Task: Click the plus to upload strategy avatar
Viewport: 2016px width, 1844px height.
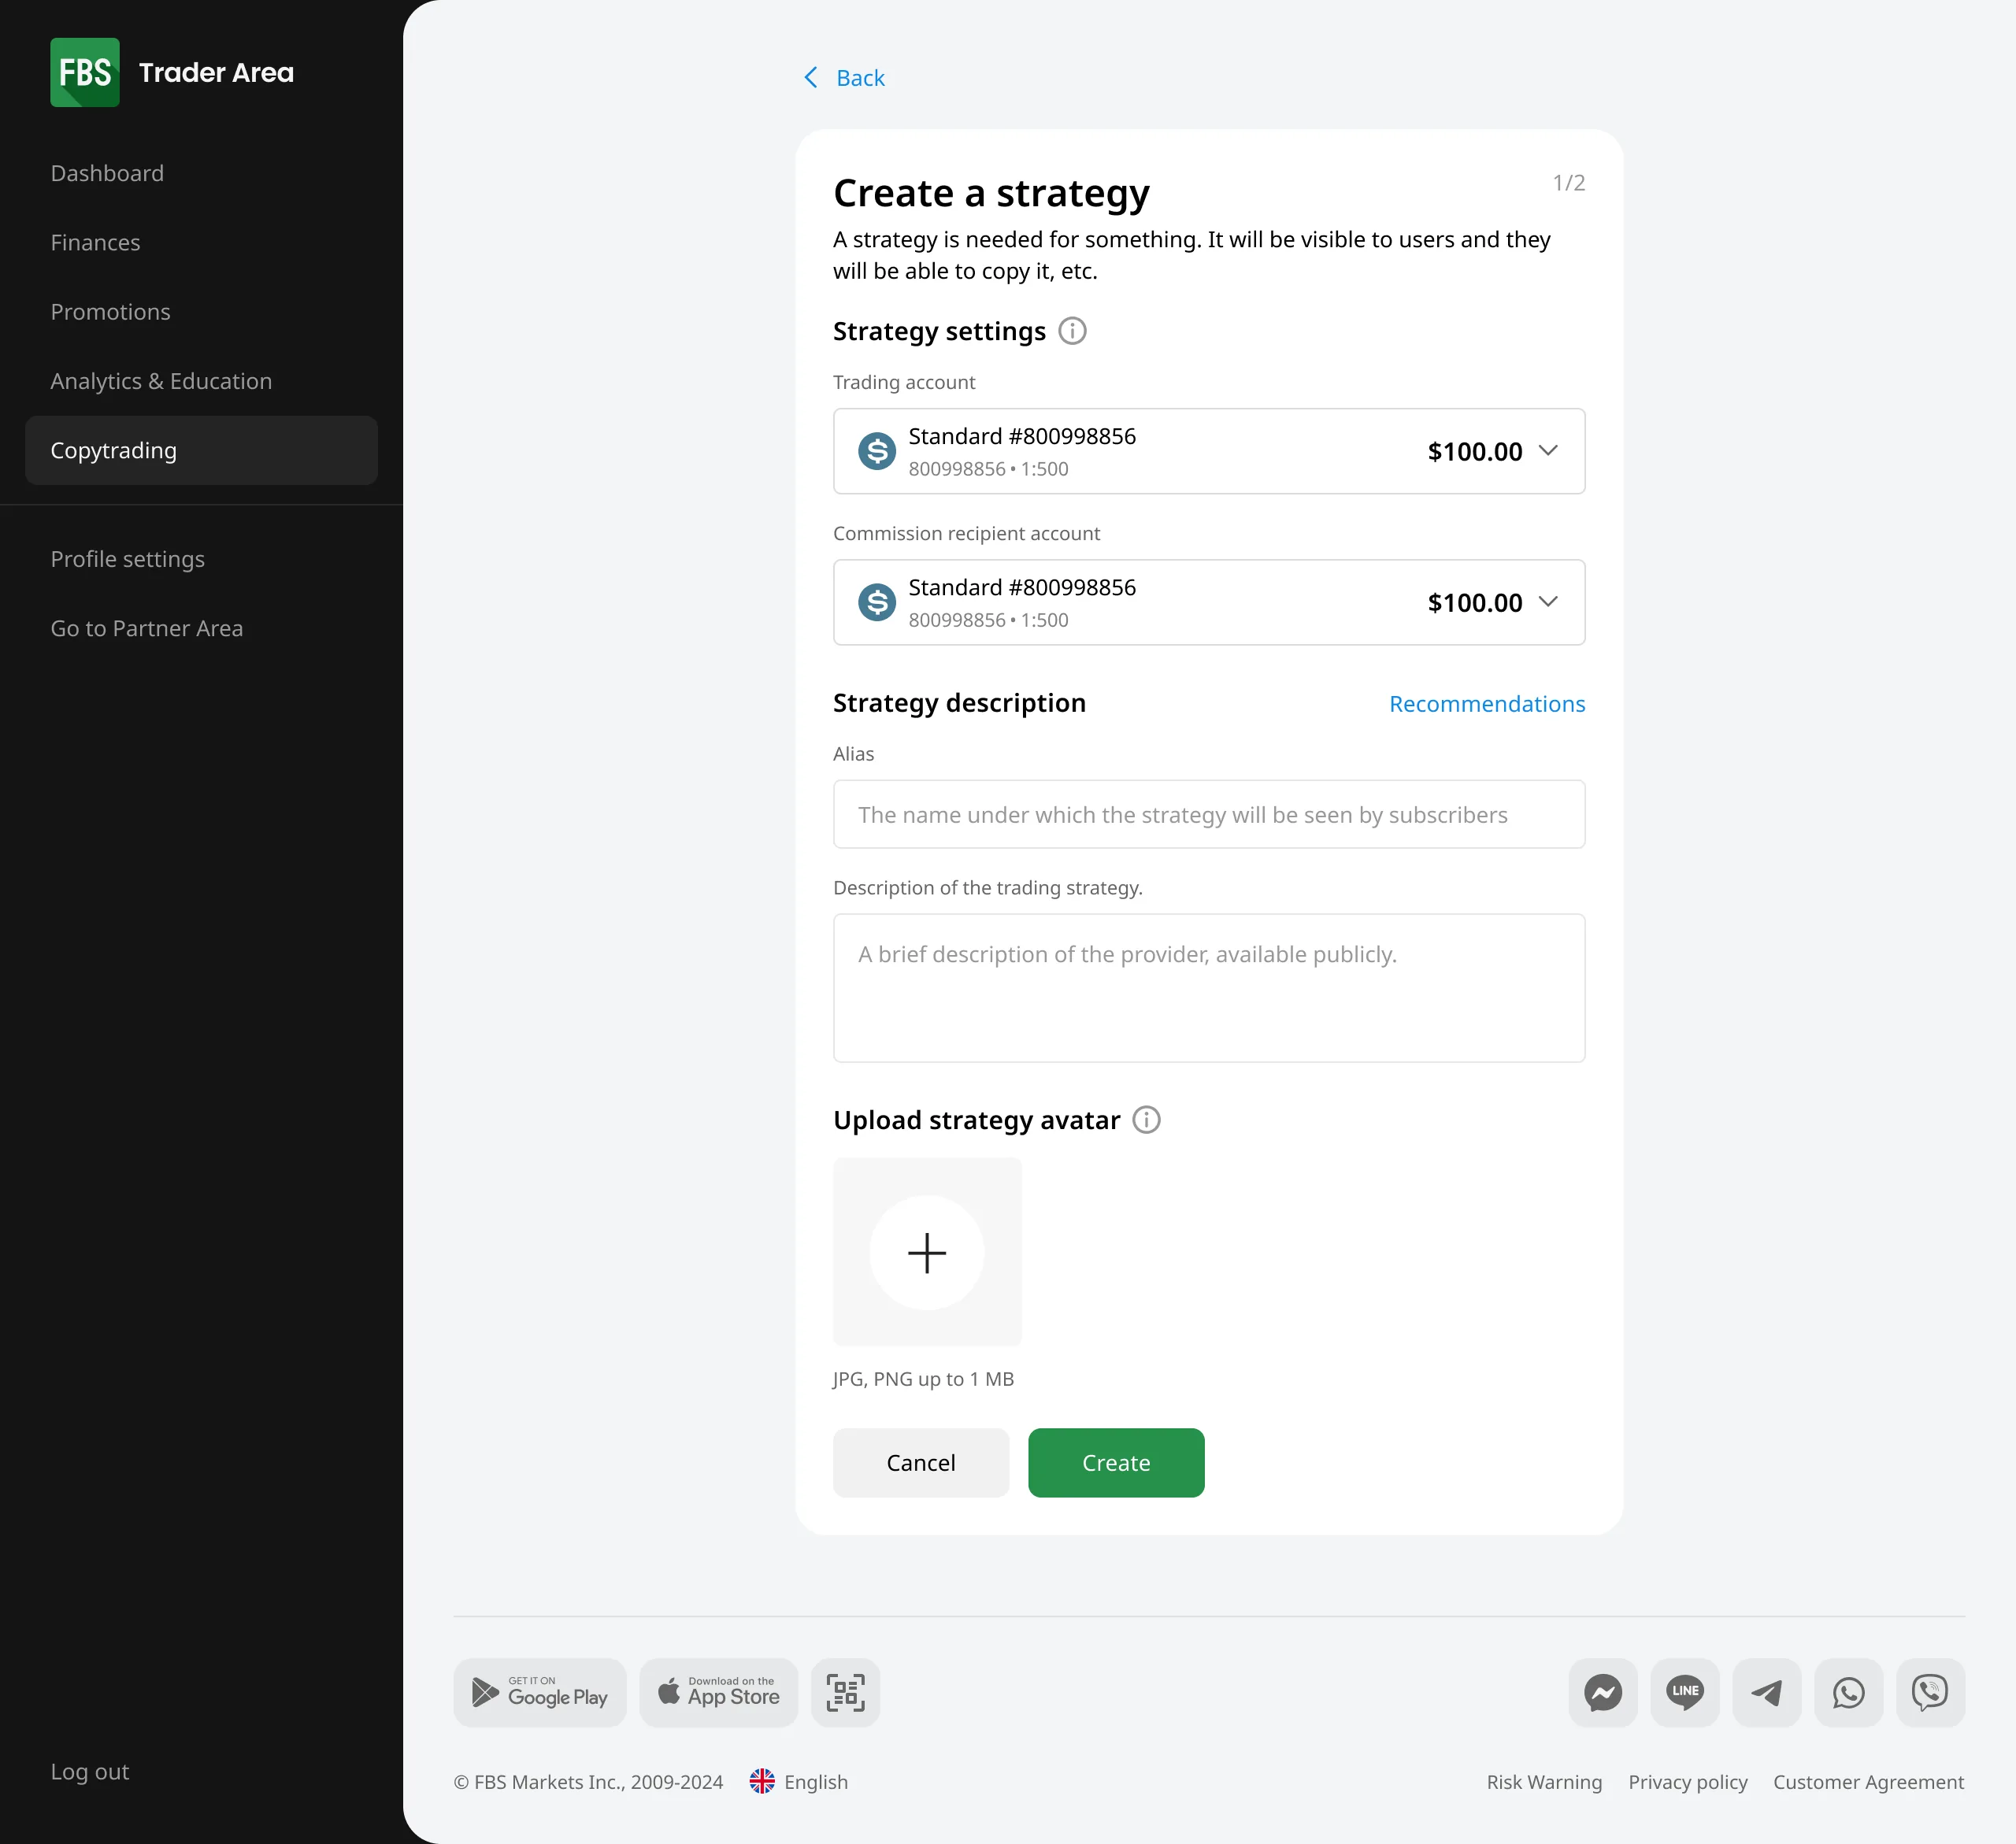Action: coord(927,1252)
